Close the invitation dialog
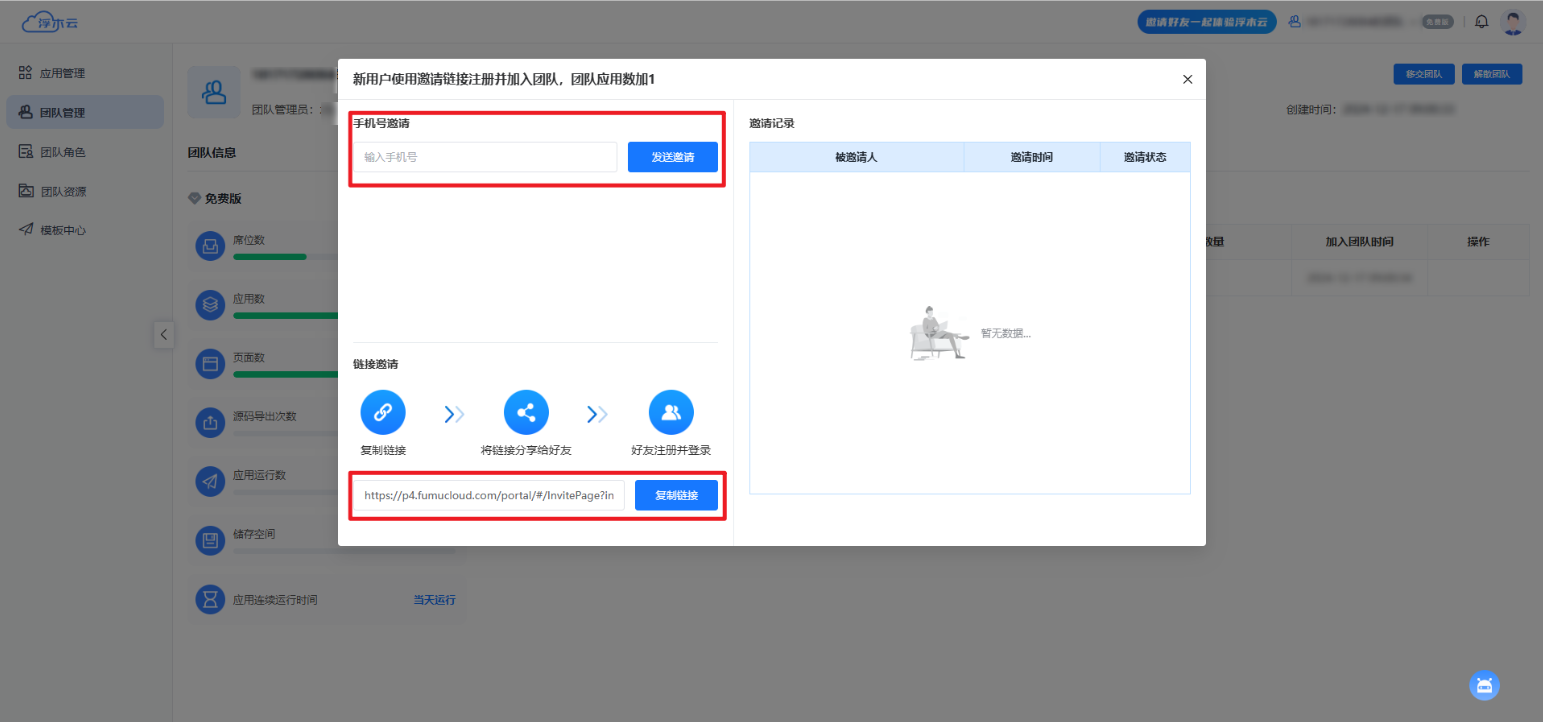The height and width of the screenshot is (722, 1543). pyautogui.click(x=1187, y=79)
